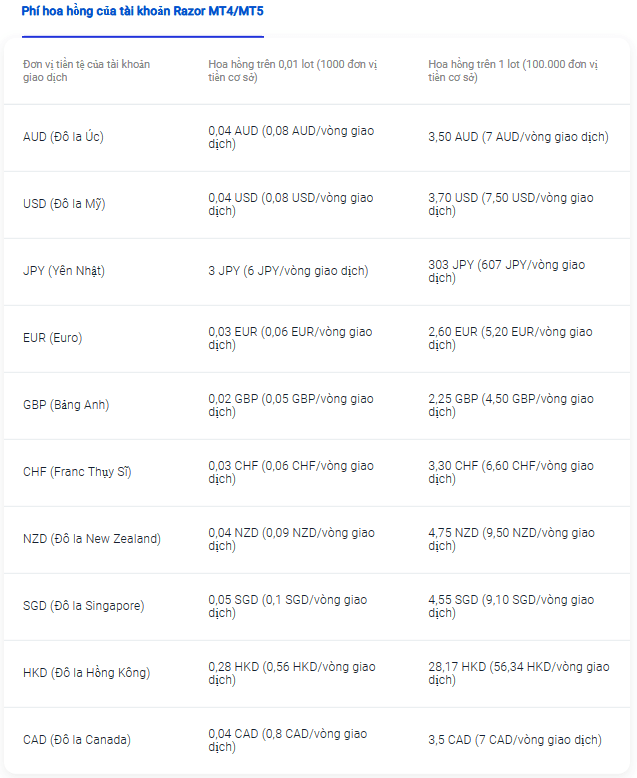
Task: Select the NZD (Đô la New Zealand) cell
Action: 92,539
